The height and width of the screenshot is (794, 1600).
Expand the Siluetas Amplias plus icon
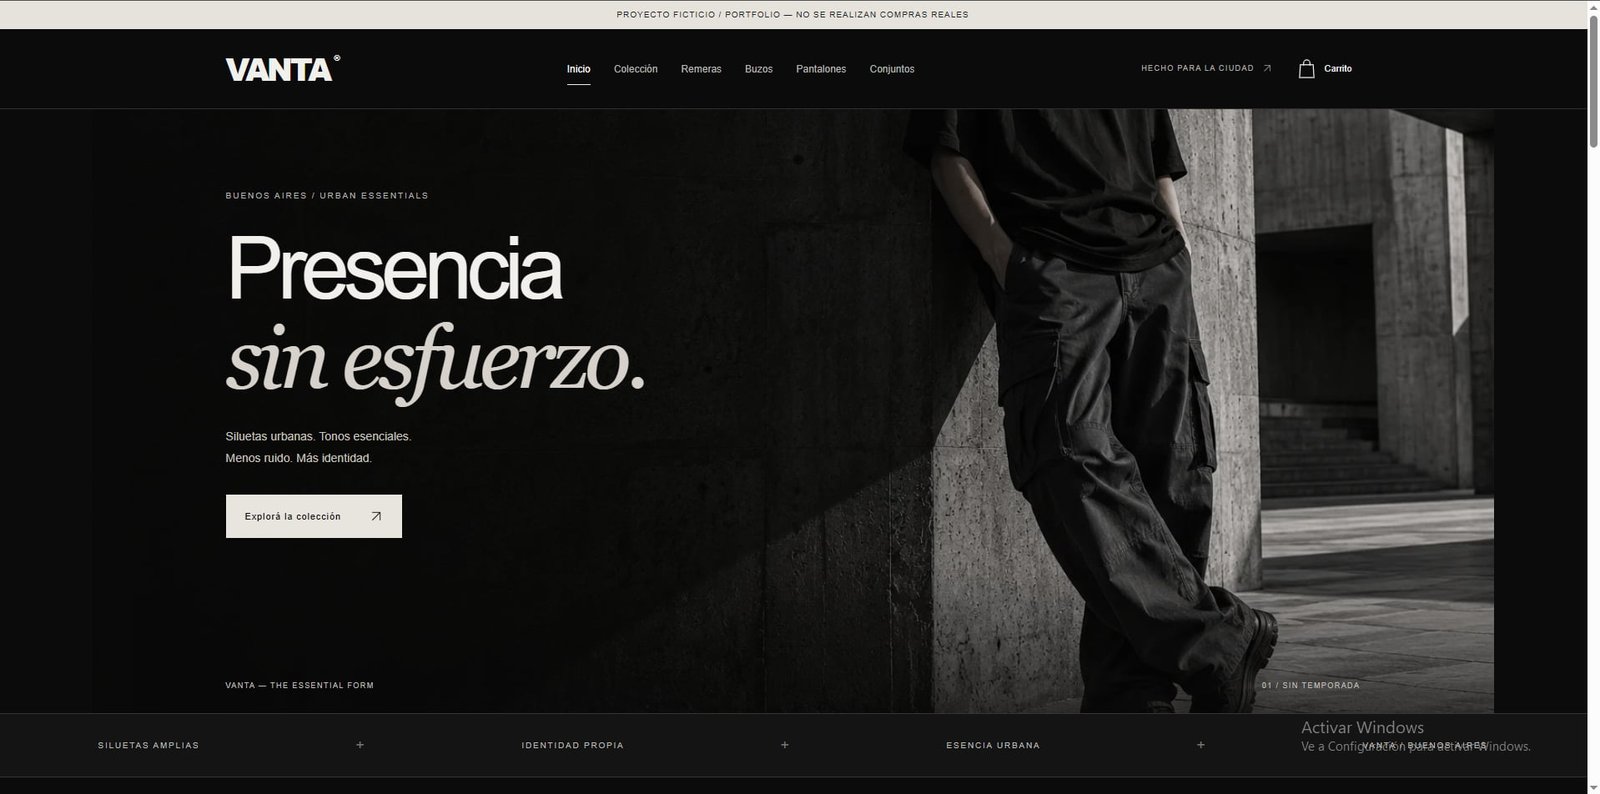pyautogui.click(x=360, y=745)
